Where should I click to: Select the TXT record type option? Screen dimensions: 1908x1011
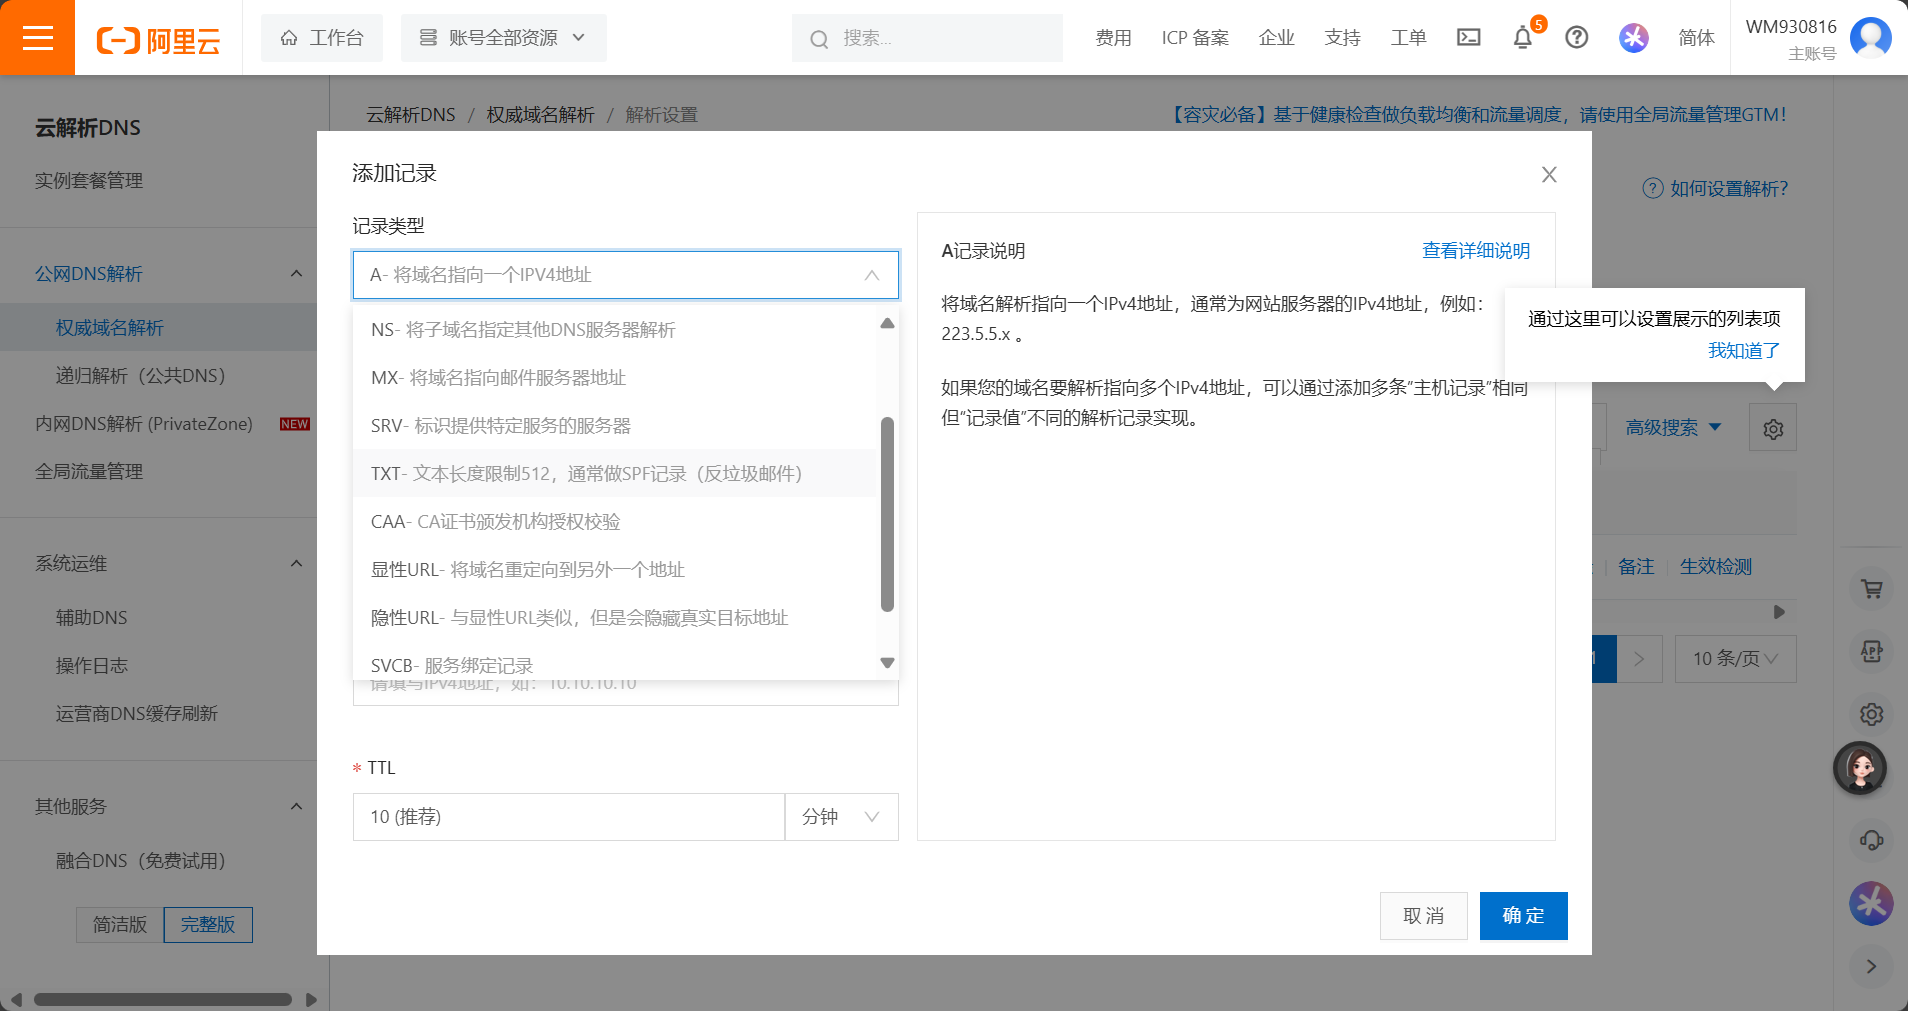click(586, 474)
